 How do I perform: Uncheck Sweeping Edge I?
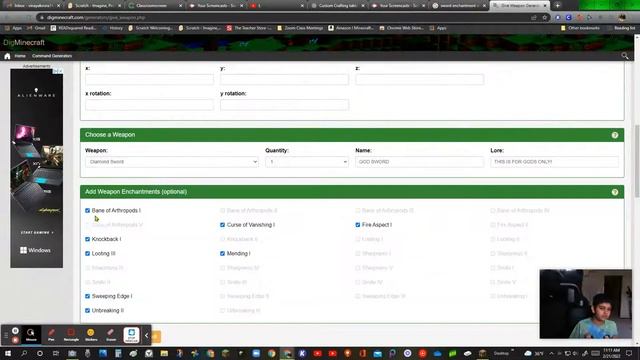pos(87,296)
